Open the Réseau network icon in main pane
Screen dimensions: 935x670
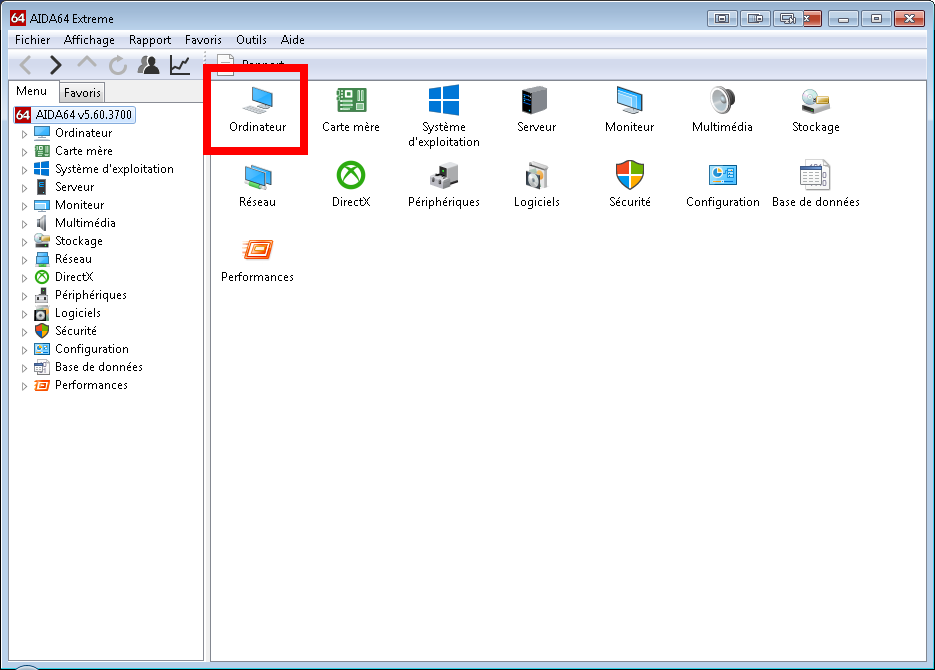pos(258,176)
